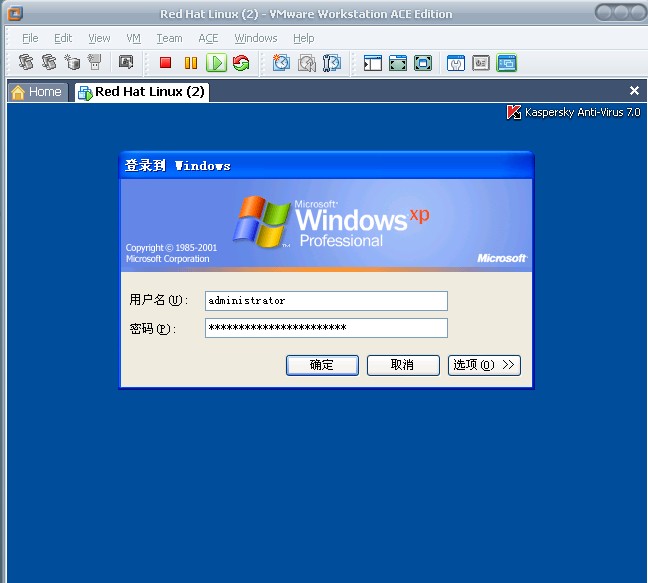
Task: Click the 取消 cancel button
Action: point(403,365)
